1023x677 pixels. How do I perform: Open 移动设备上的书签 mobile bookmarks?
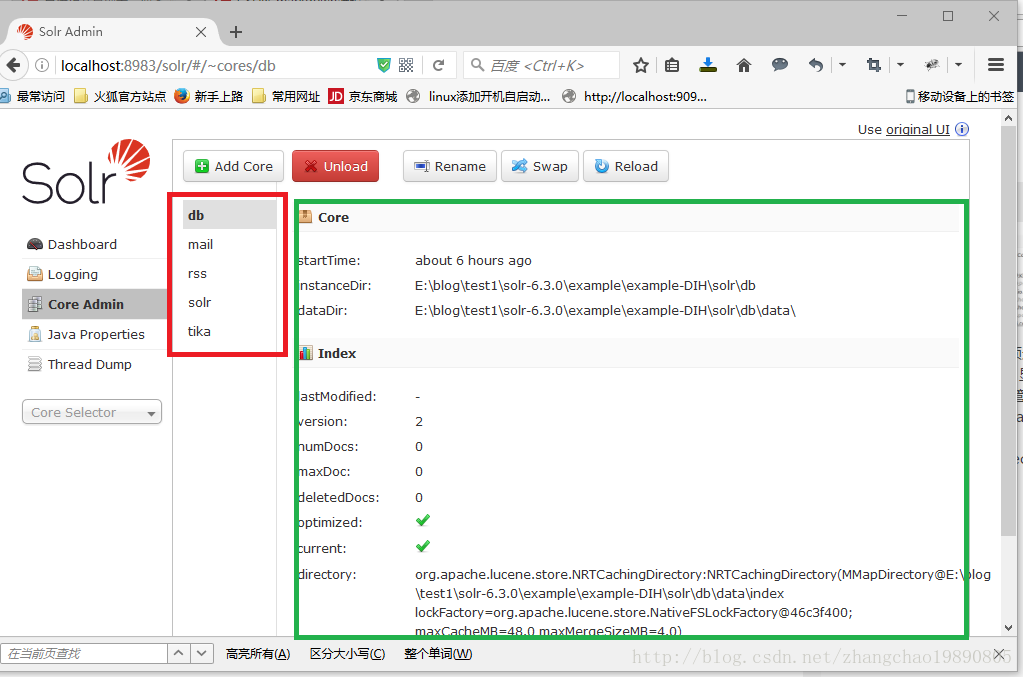tap(960, 97)
